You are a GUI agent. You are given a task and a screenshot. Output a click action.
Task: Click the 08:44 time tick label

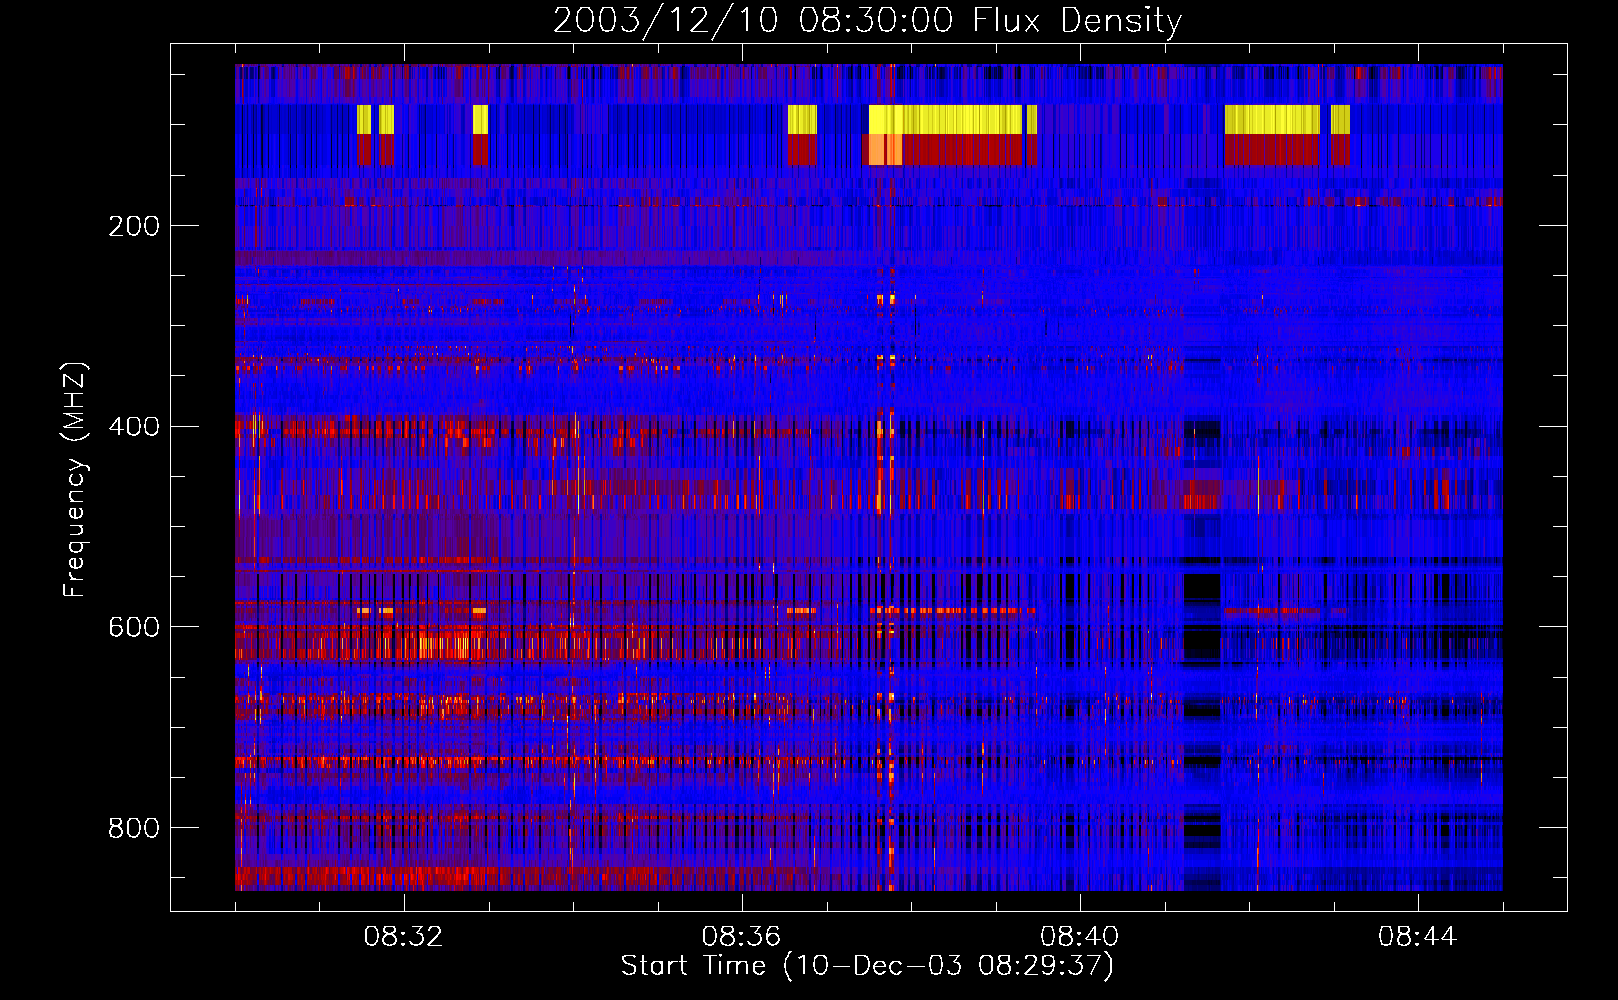pos(1418,937)
